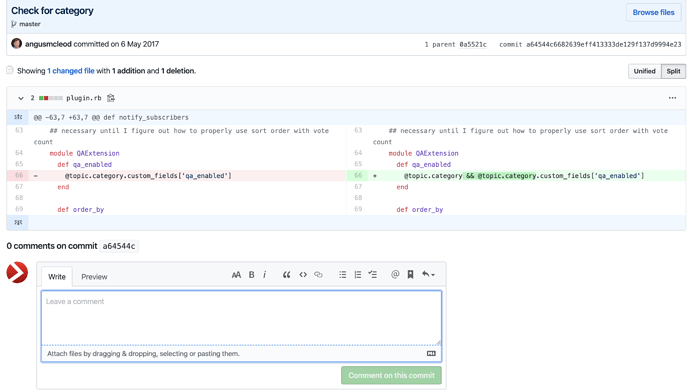Click the plugin.rb file name

84,98
